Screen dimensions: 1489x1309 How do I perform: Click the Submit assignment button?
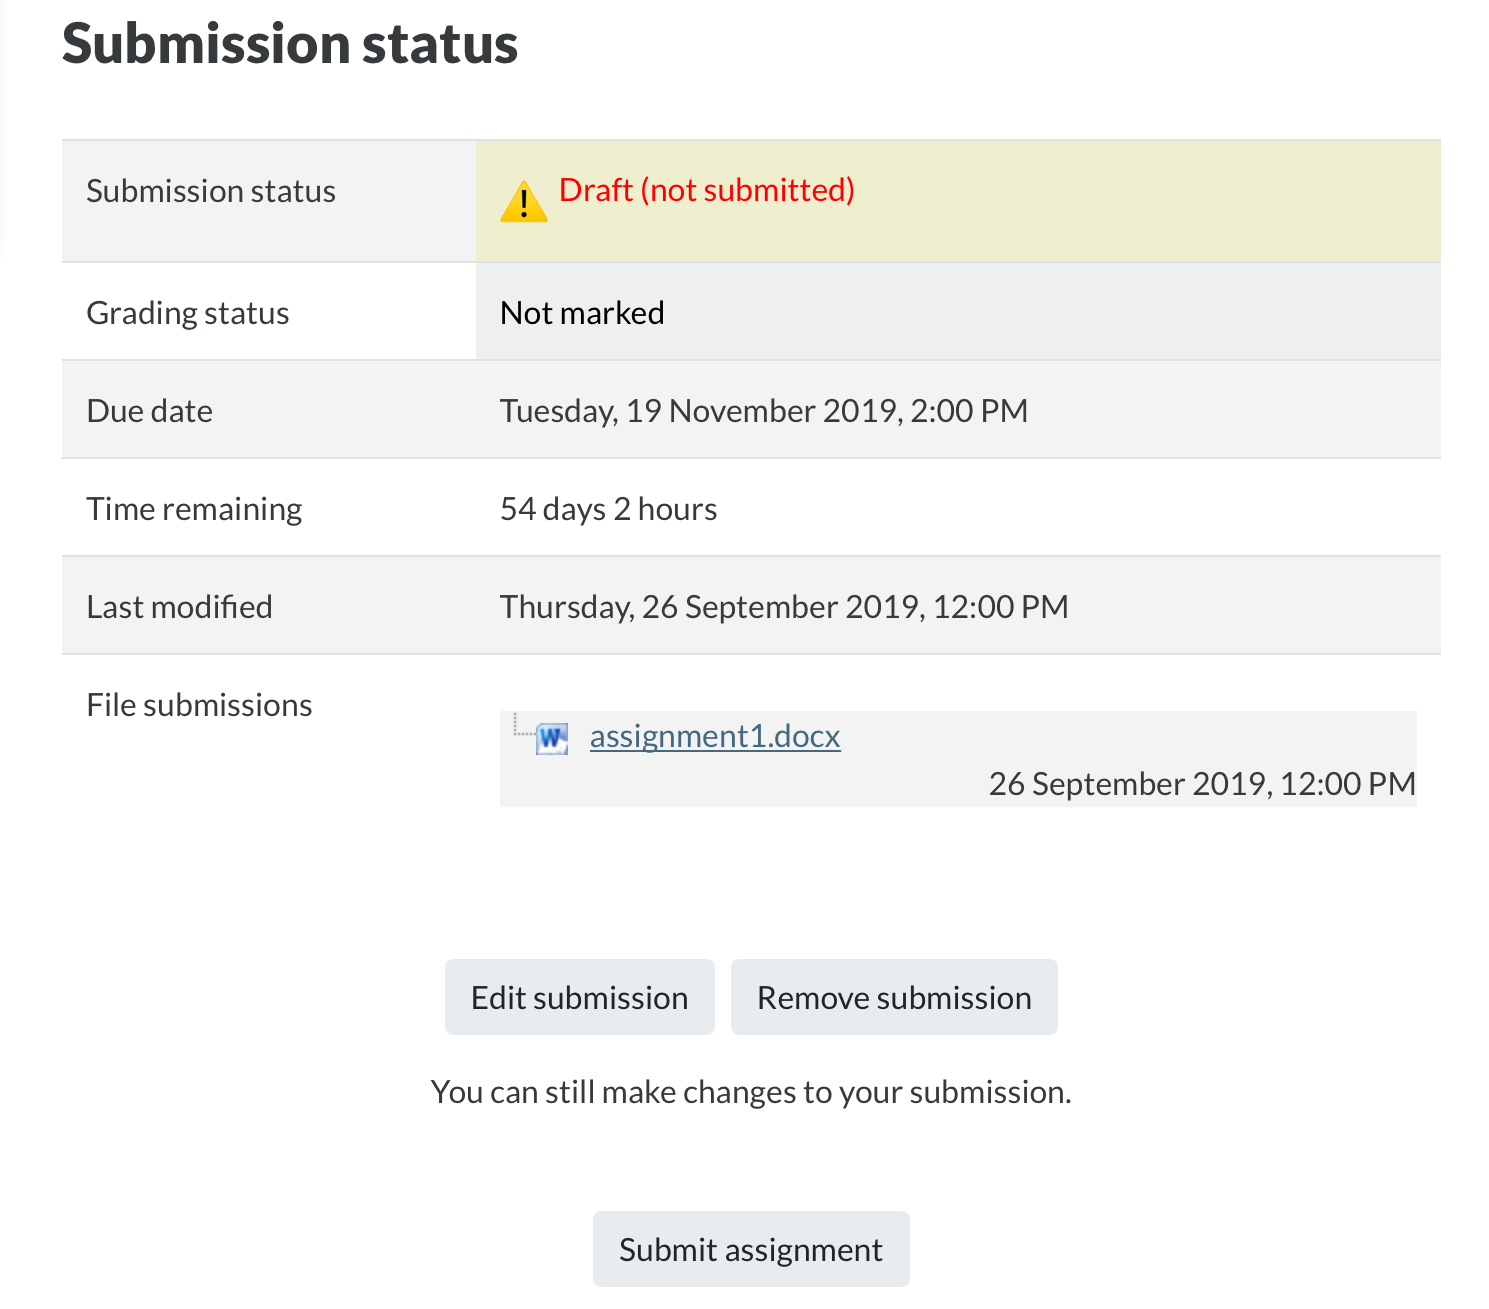(x=751, y=1249)
